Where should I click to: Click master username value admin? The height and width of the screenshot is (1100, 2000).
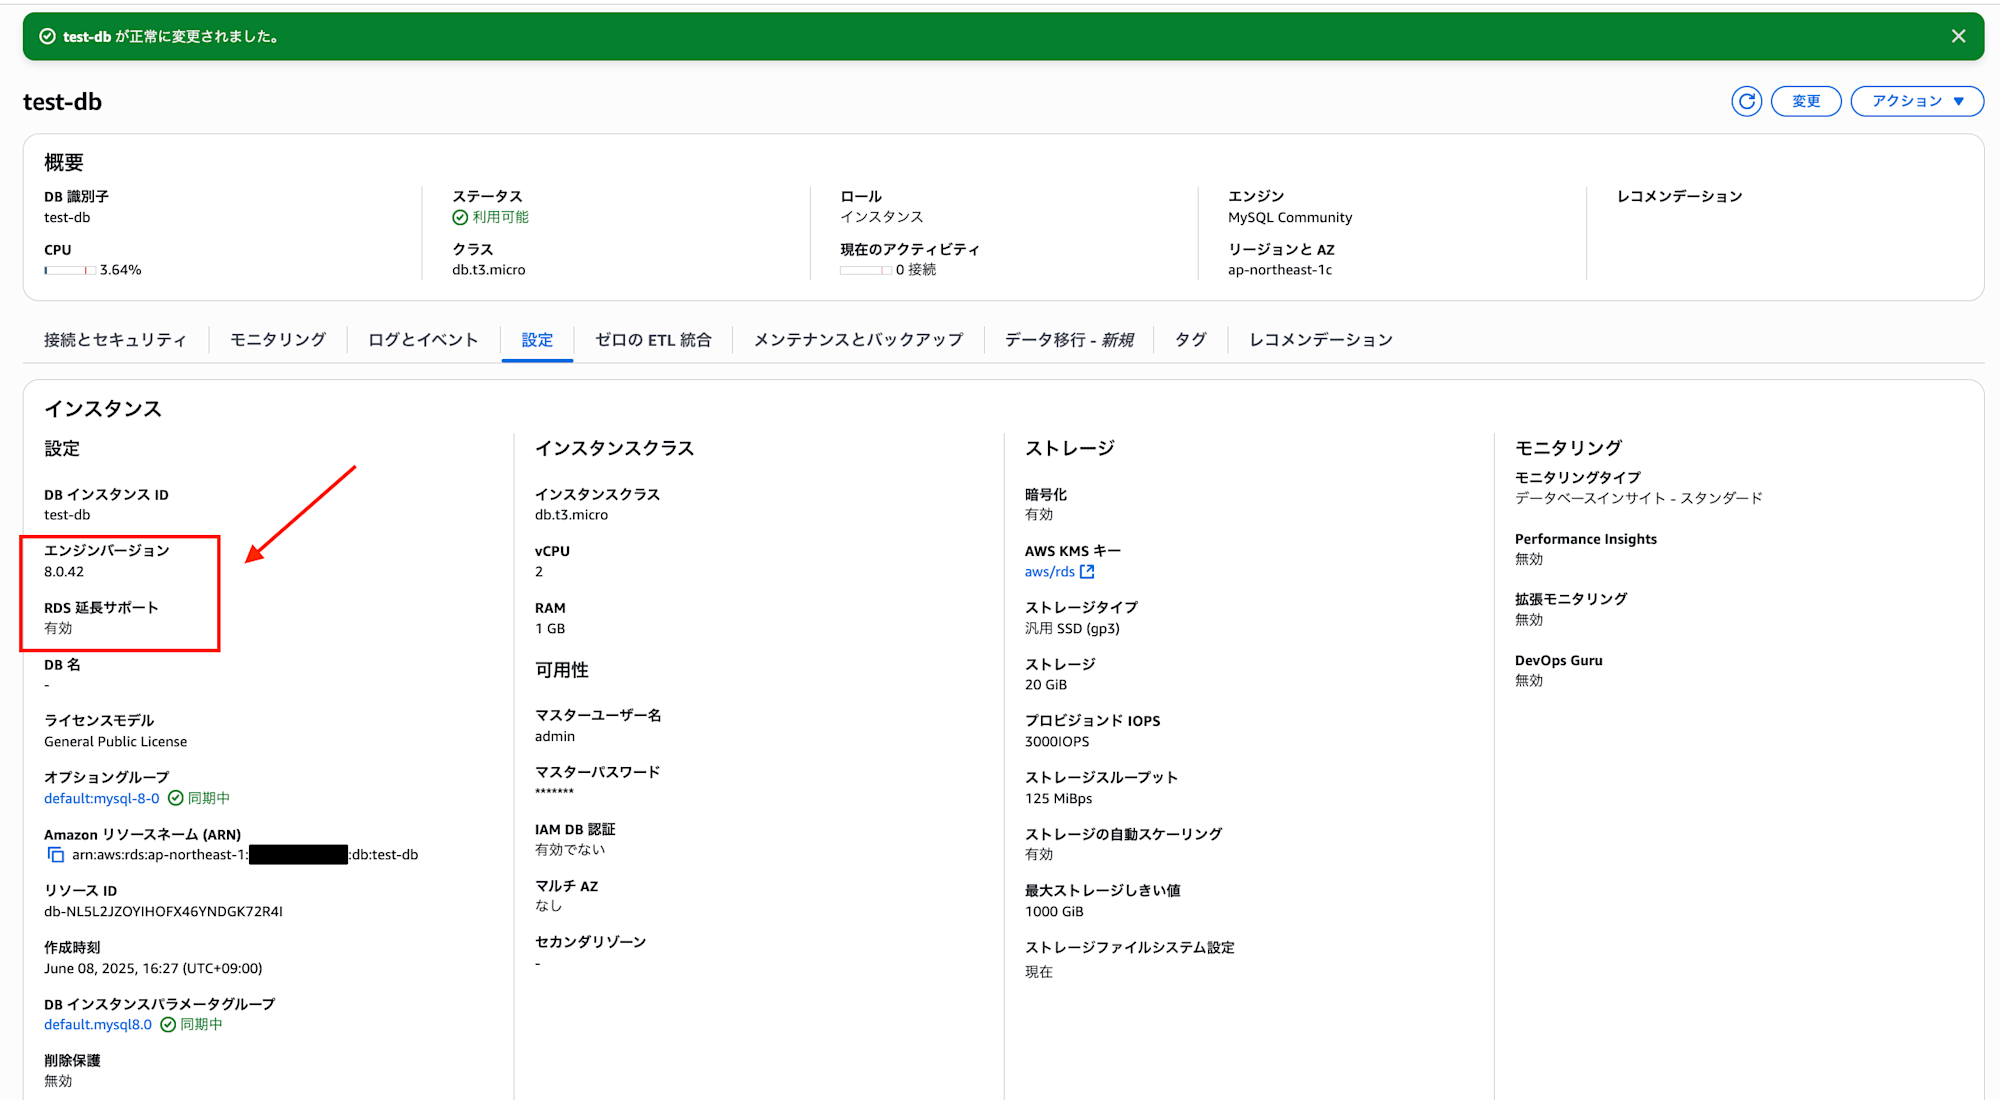point(555,737)
